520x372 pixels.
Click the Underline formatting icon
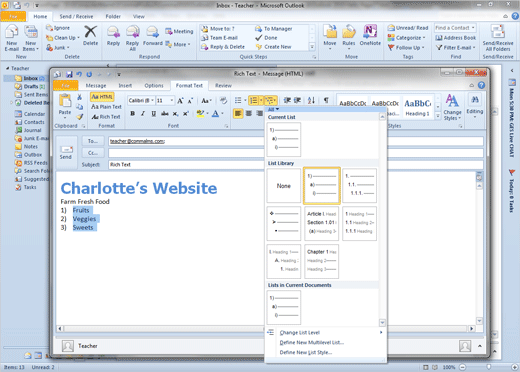[153, 114]
